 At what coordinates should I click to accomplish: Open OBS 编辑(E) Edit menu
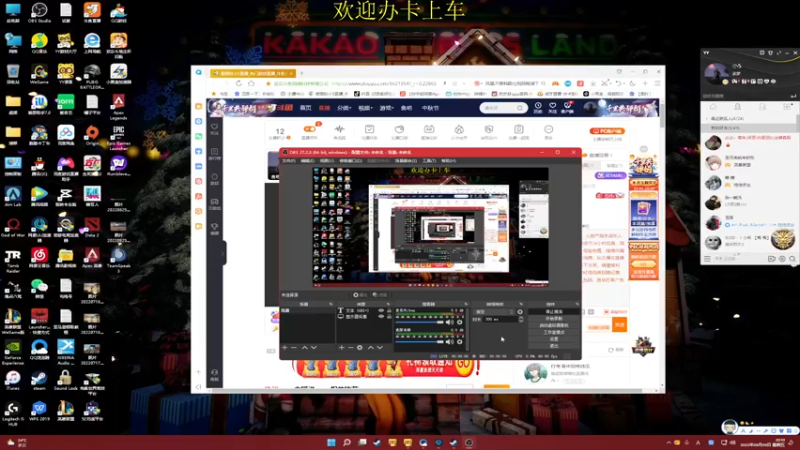308,161
